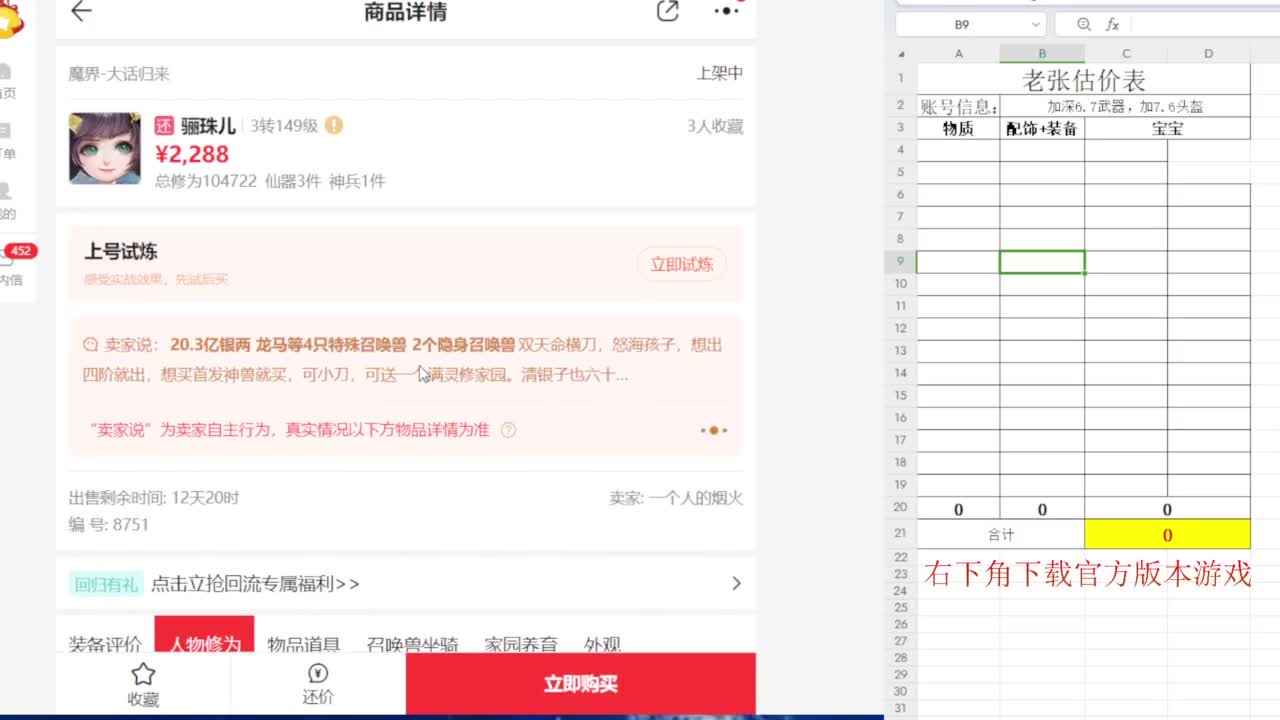Open the 召唤兽坐骑 tab
Screen dimensions: 1280x720
click(412, 644)
